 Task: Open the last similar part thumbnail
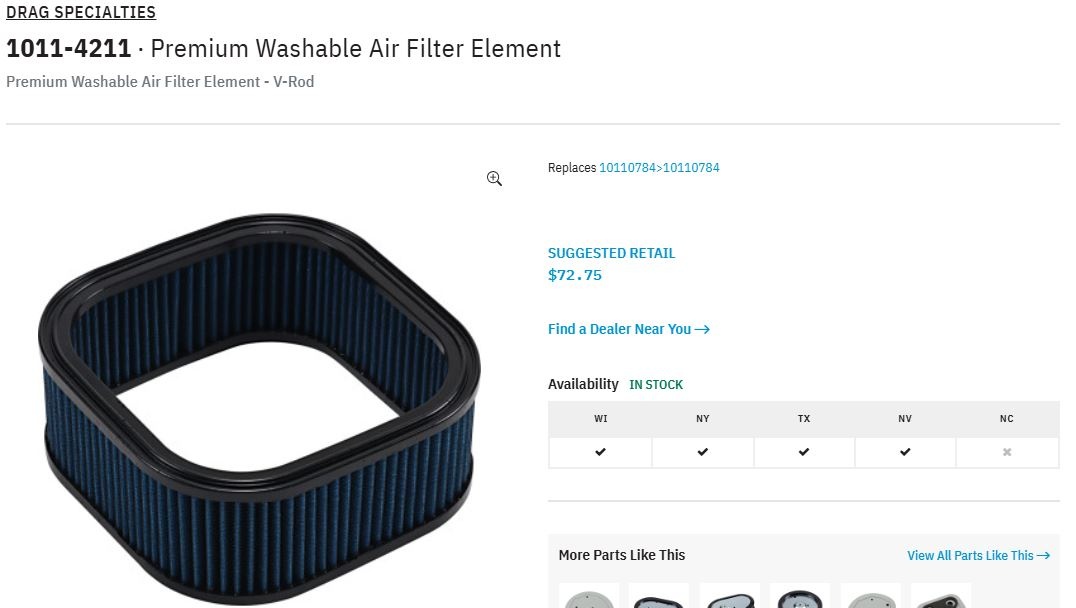[x=941, y=596]
